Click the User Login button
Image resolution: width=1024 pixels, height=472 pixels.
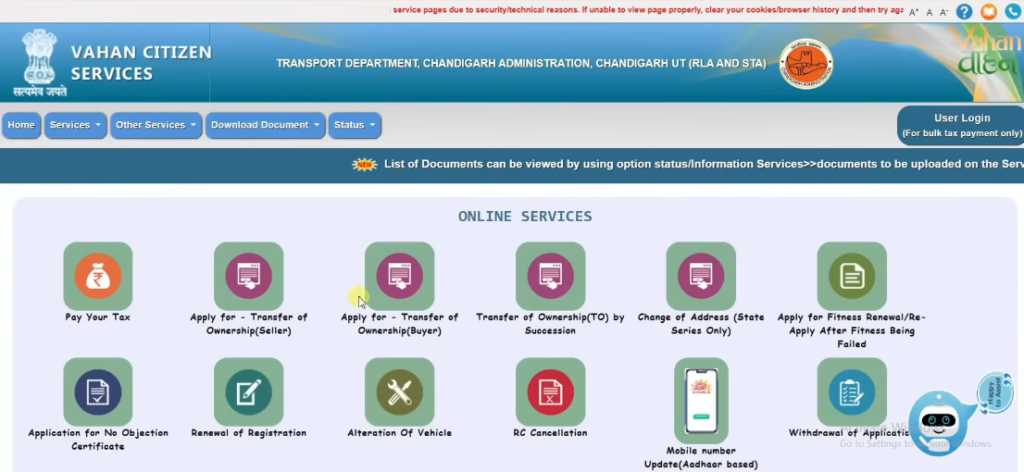click(960, 125)
